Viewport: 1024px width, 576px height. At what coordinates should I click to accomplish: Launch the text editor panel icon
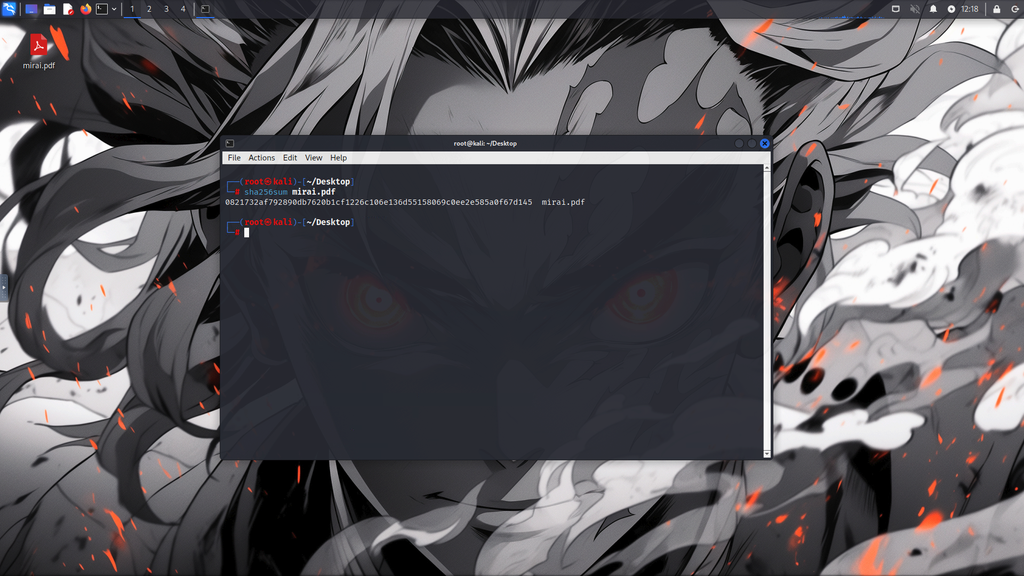tap(68, 9)
